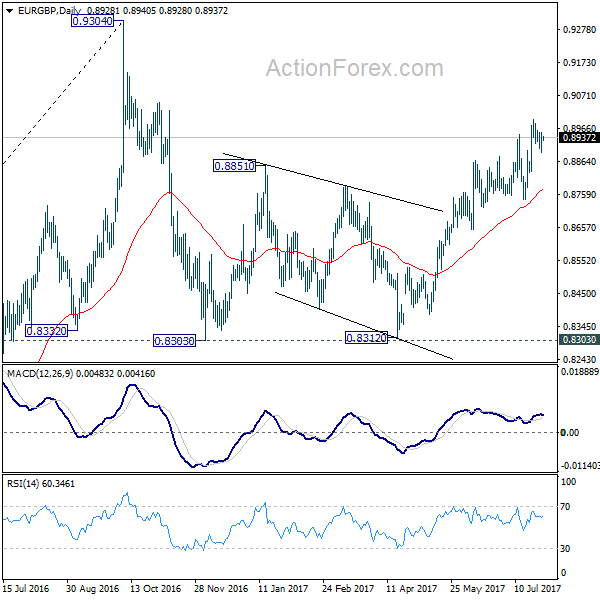Click the EURGBP,Daily symbol title
The image size is (600, 600).
click(x=49, y=11)
